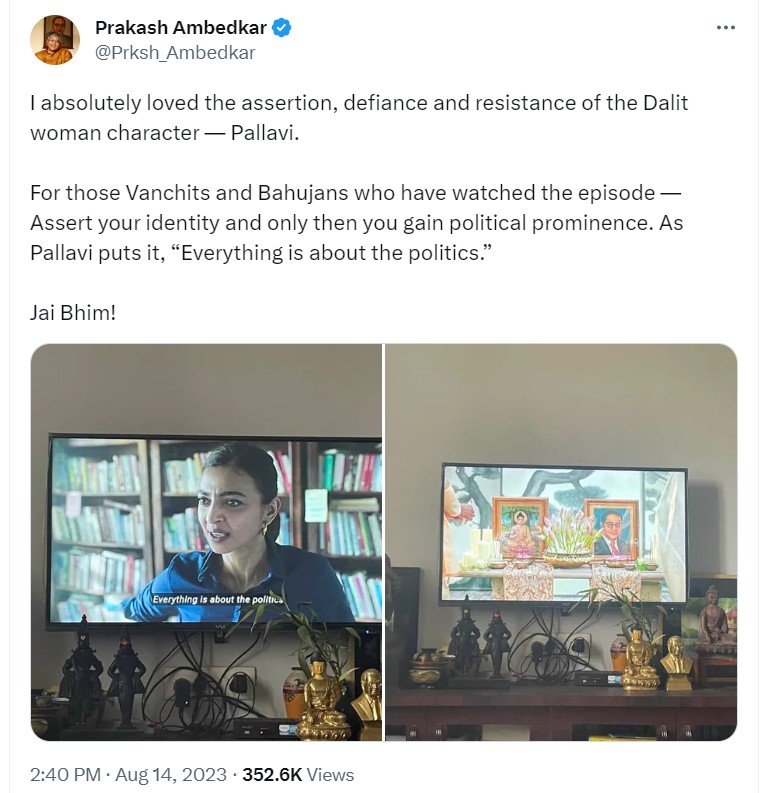Click the "Jai Bhim!" line of the tweet
Viewport: 782px width, 793px height.
(x=73, y=313)
